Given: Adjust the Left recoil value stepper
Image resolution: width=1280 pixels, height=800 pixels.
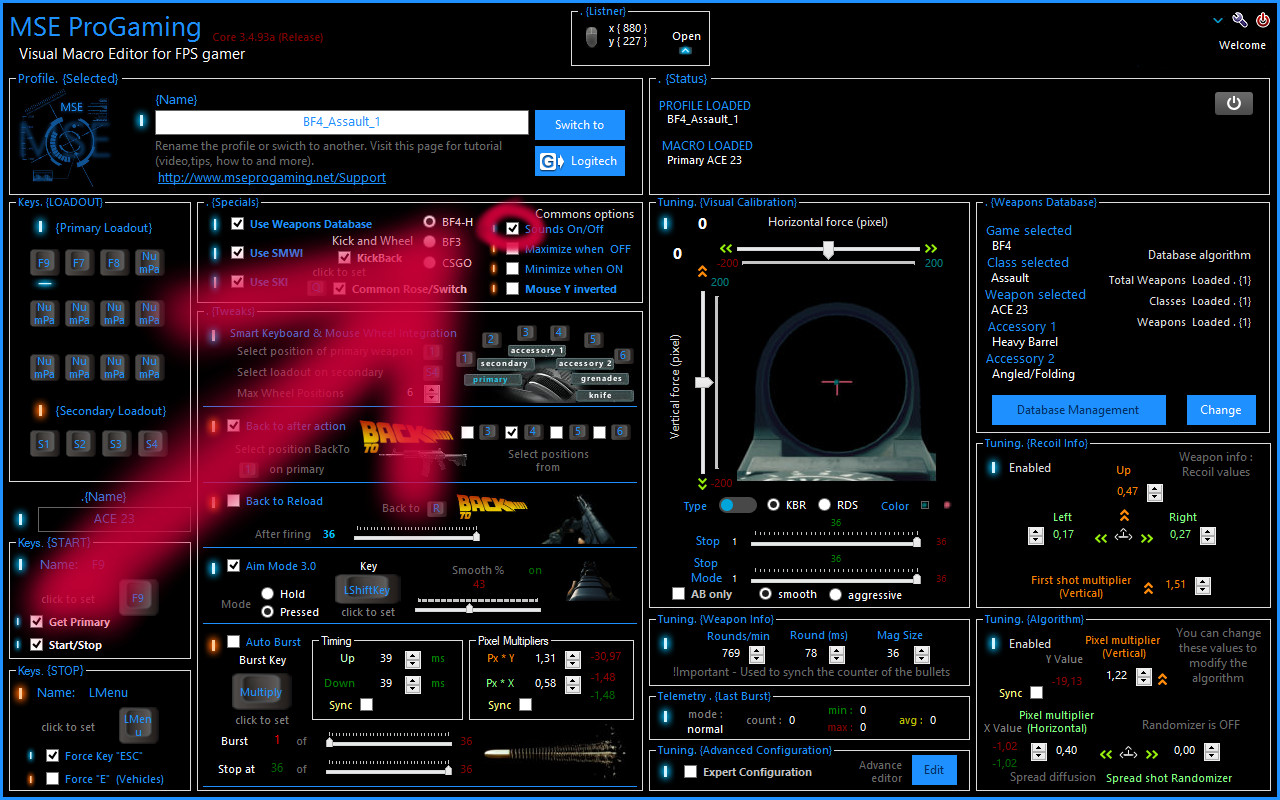Looking at the screenshot, I should [1036, 535].
